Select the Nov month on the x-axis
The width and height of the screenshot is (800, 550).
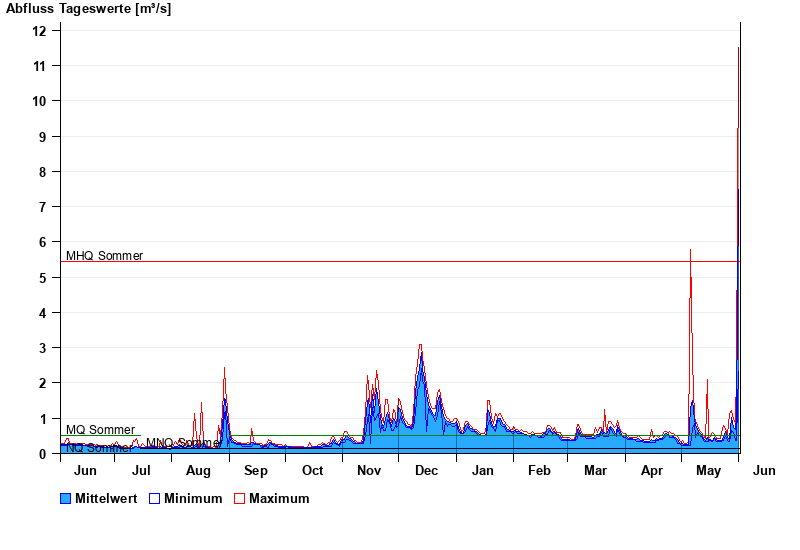tap(369, 471)
